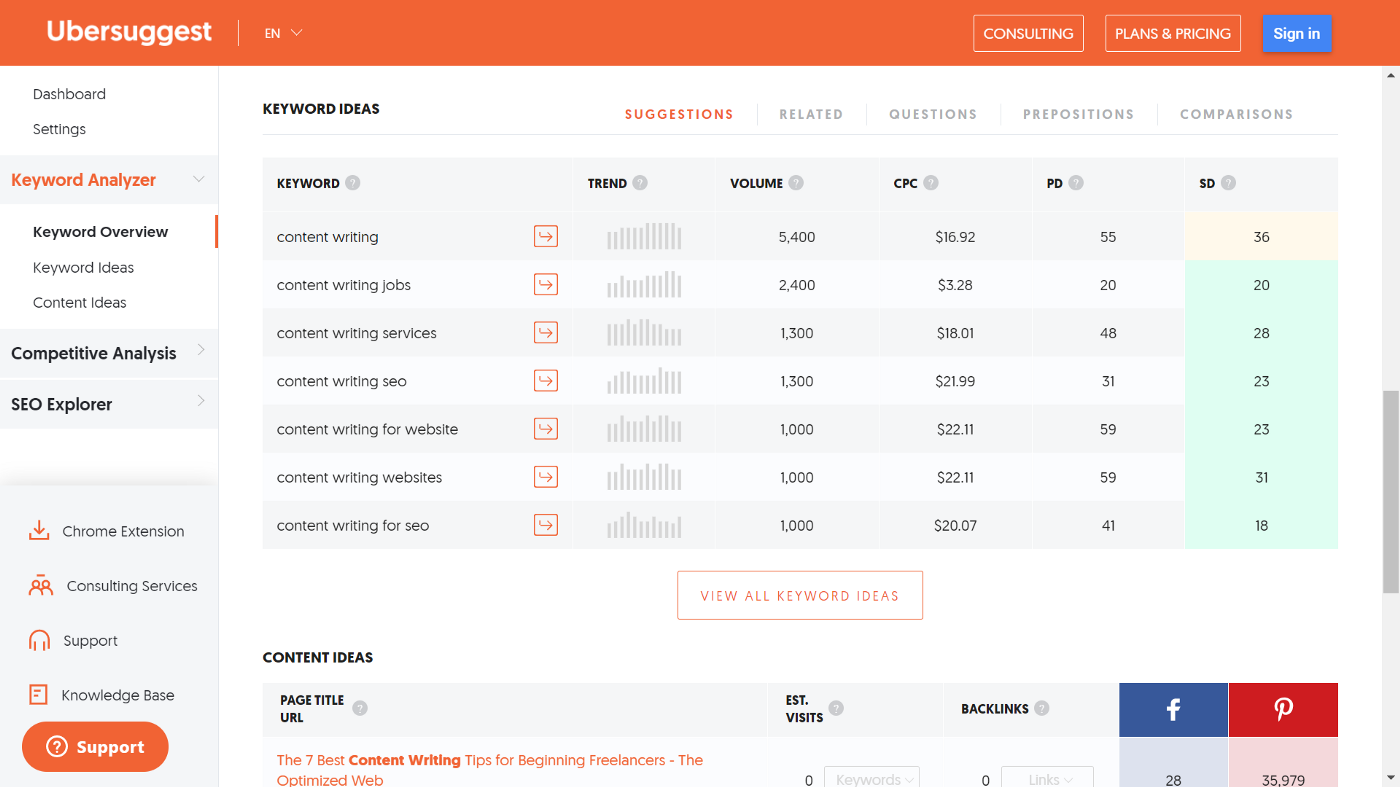Click the $21.99 CPC value

coord(955,381)
